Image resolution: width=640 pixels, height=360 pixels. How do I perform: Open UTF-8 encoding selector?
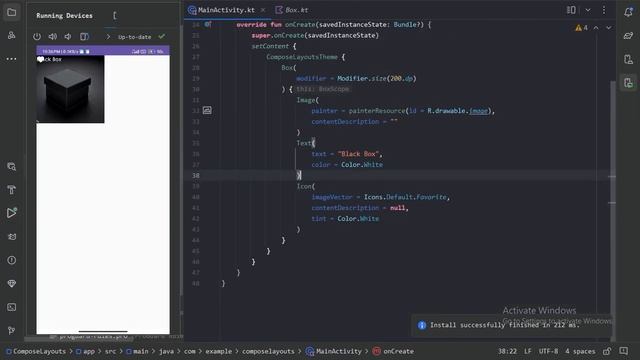[x=548, y=351]
